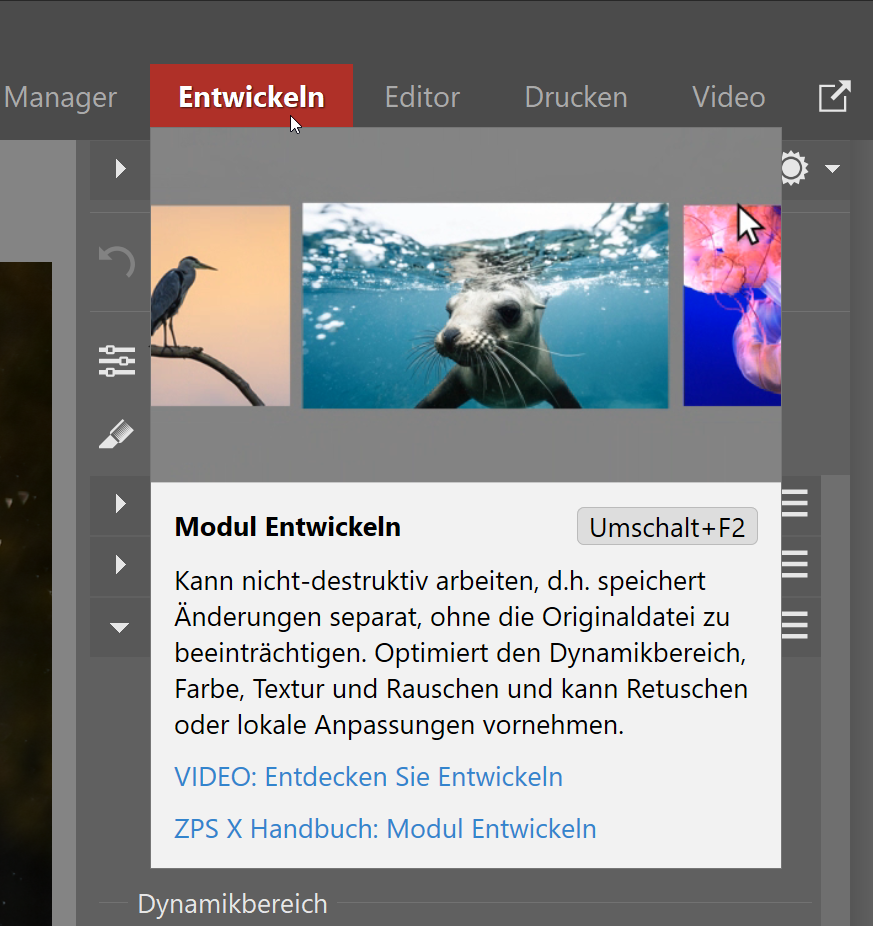Collapse the section with the downward triangle arrow

coord(119,627)
